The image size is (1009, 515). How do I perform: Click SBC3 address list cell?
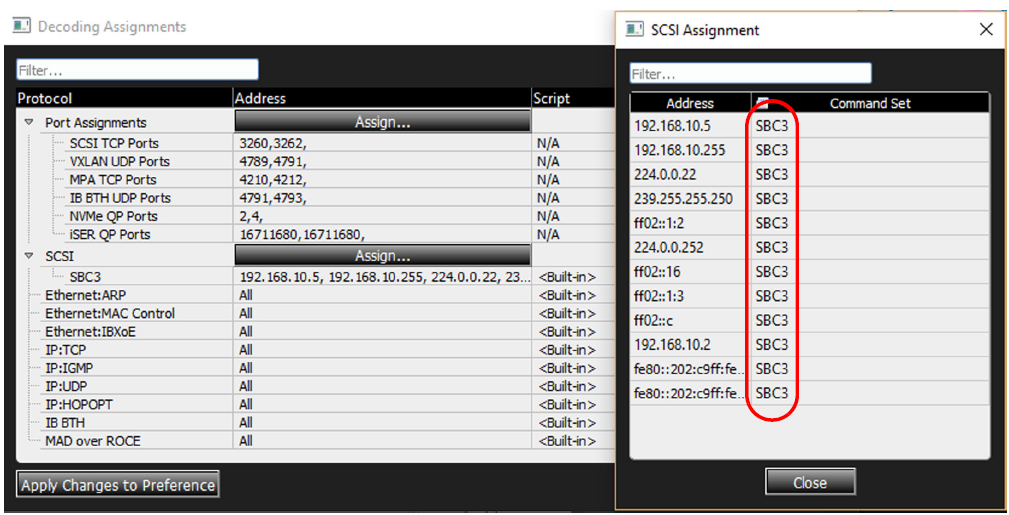pos(384,277)
